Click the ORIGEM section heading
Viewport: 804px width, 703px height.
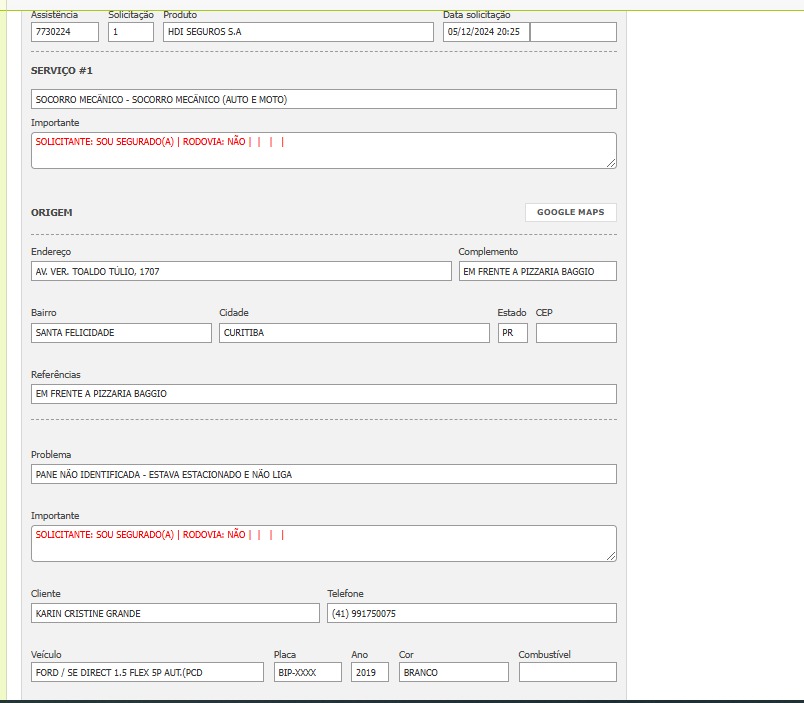[x=51, y=212]
